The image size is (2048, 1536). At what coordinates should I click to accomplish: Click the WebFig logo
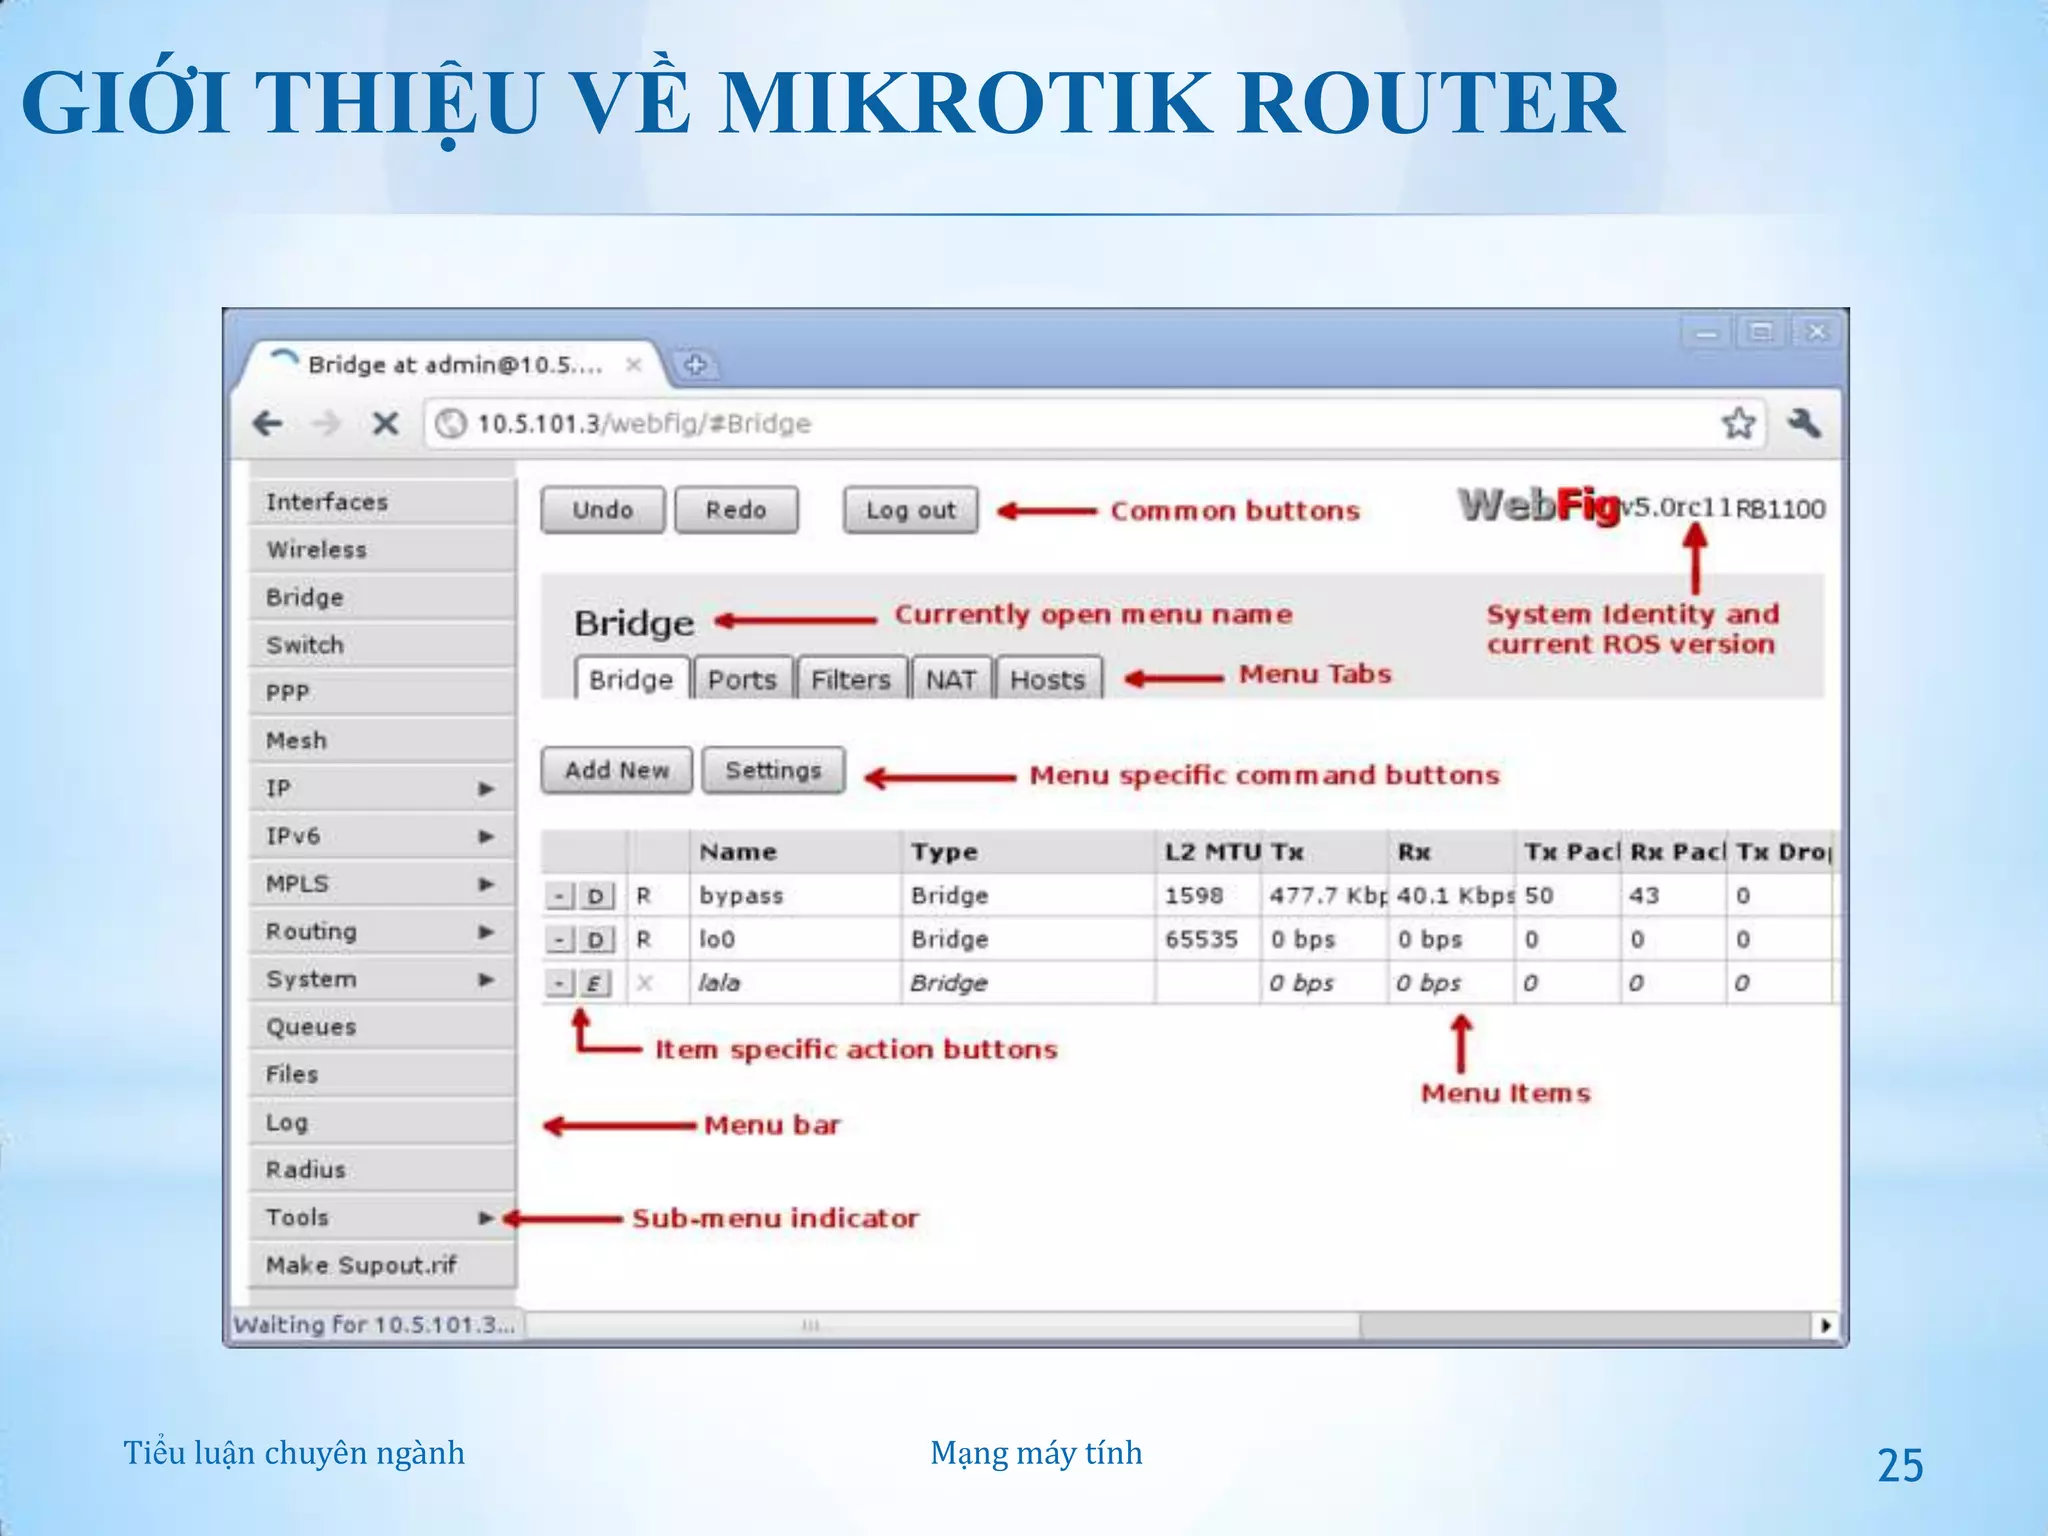(1539, 506)
